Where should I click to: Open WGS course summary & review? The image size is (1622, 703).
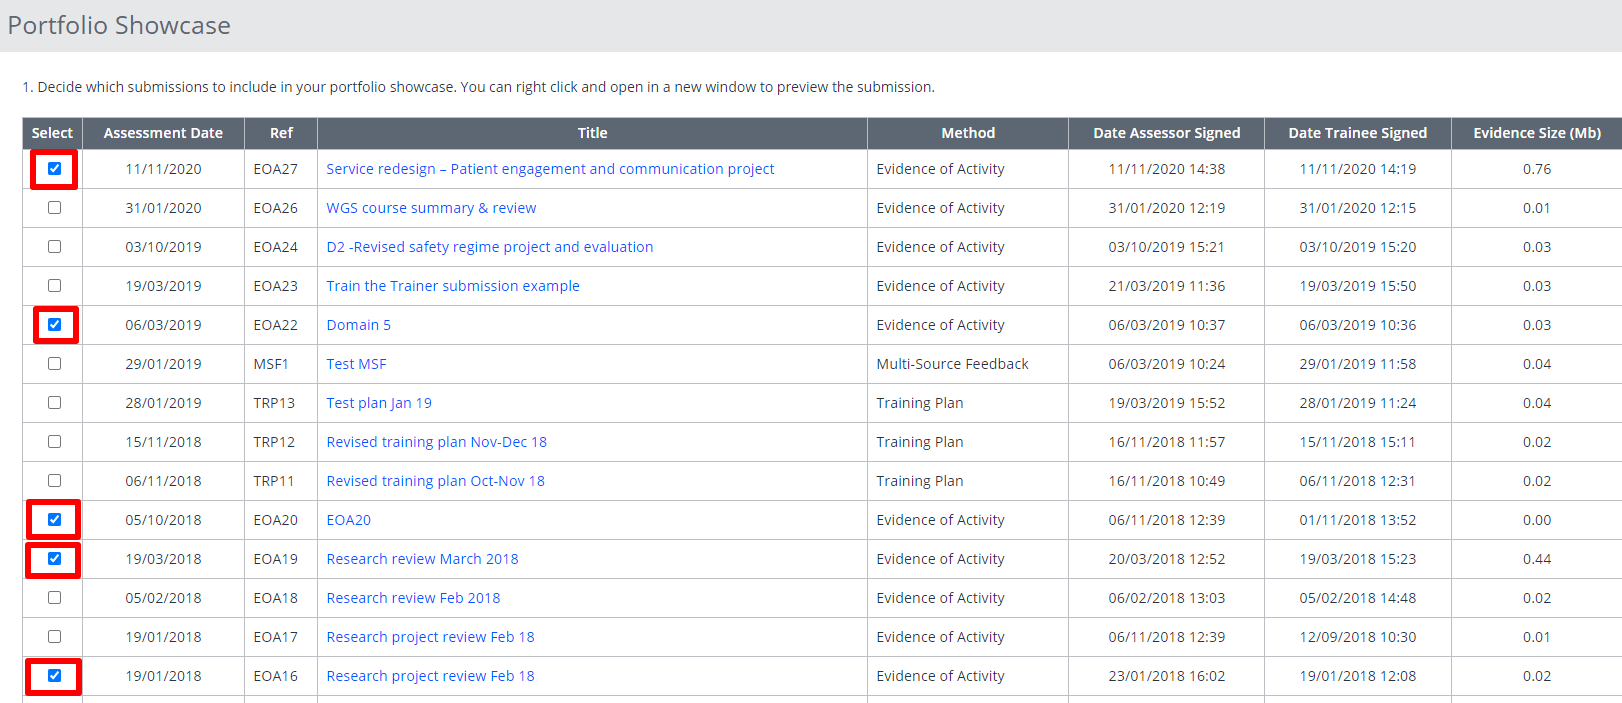[431, 208]
